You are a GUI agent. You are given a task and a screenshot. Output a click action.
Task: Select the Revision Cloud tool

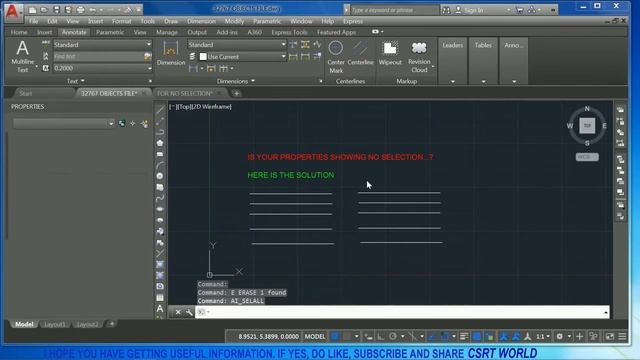click(x=419, y=56)
